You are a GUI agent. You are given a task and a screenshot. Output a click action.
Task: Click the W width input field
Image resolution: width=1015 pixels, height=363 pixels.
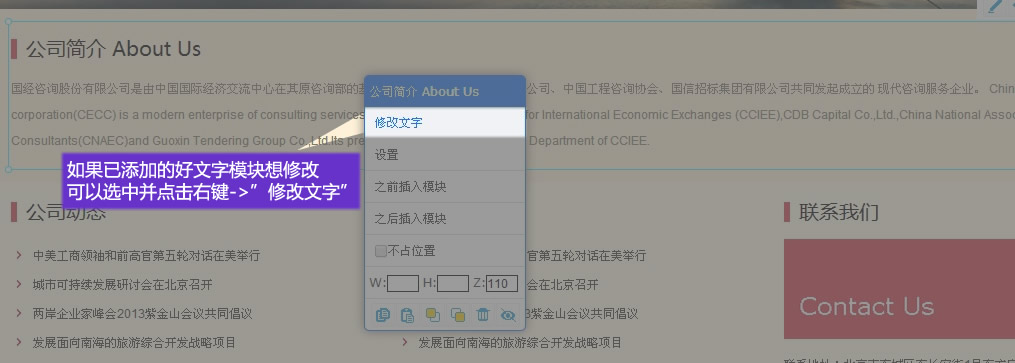tap(403, 283)
